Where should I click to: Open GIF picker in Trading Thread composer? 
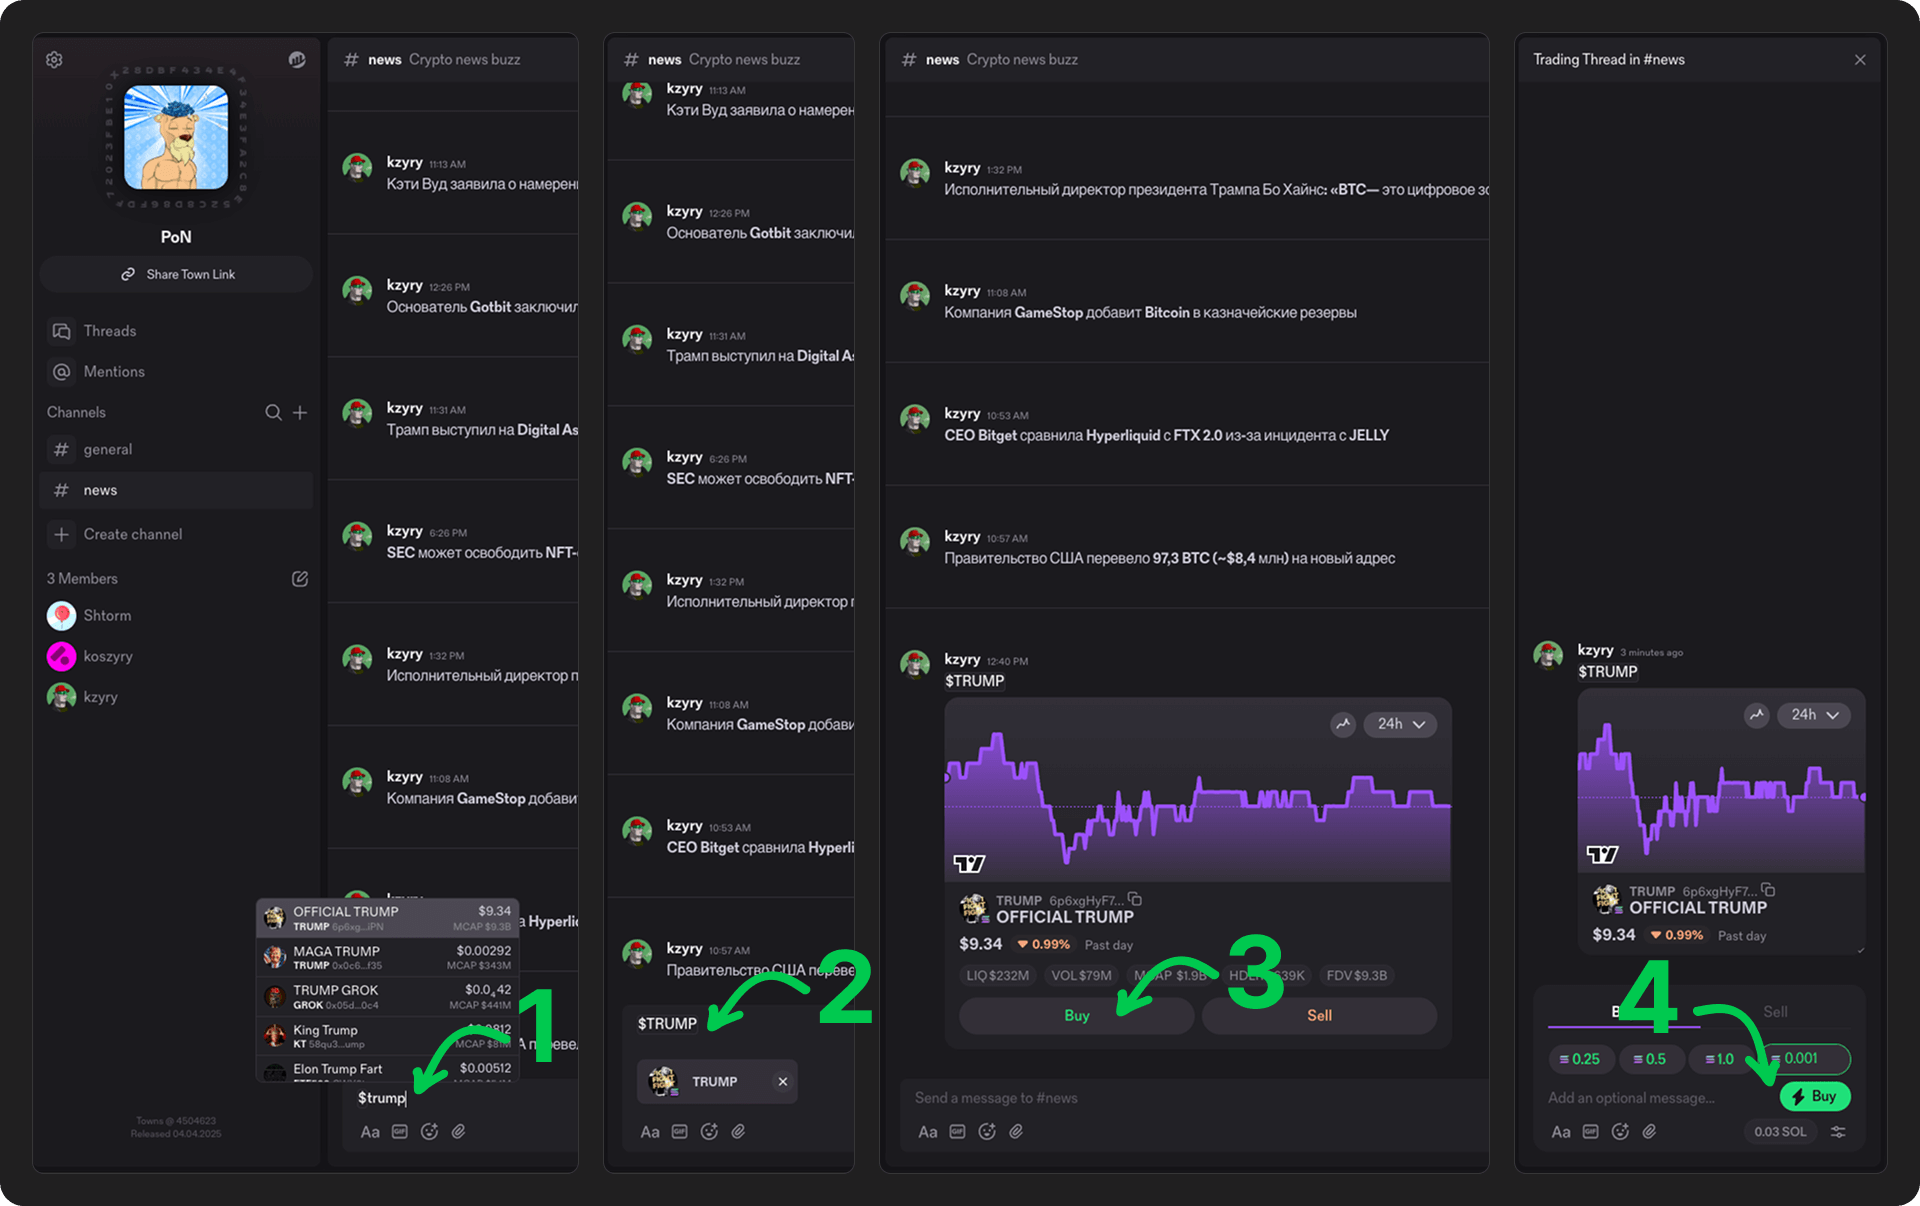[1591, 1132]
